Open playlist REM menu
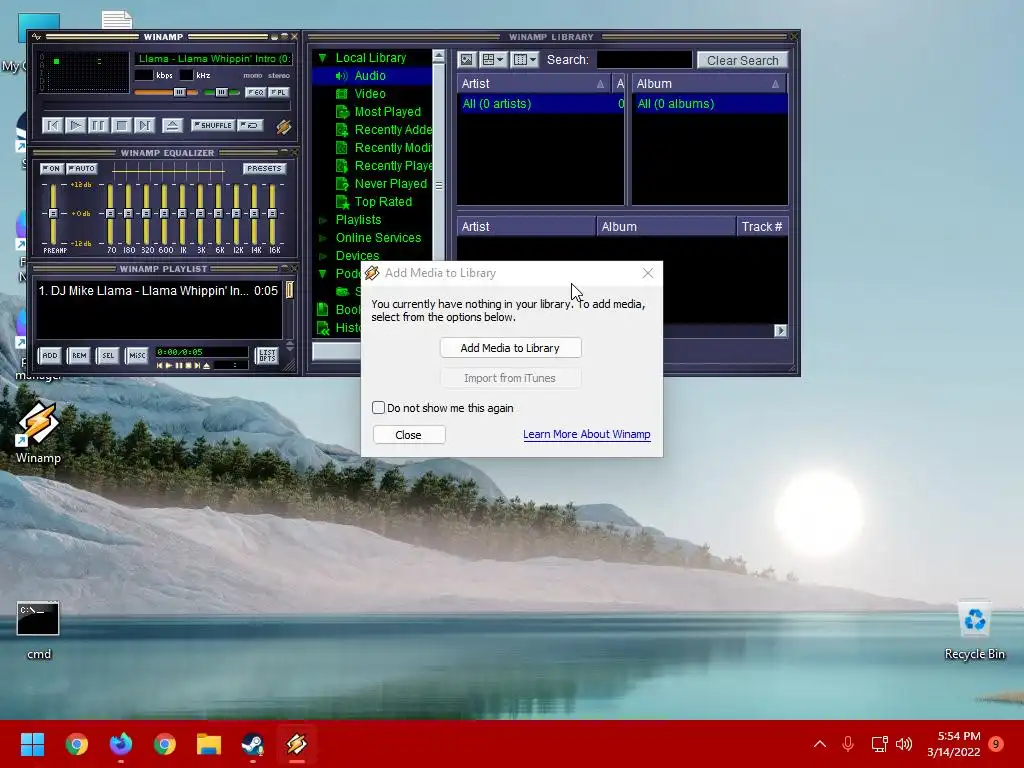Image resolution: width=1024 pixels, height=768 pixels. 79,355
